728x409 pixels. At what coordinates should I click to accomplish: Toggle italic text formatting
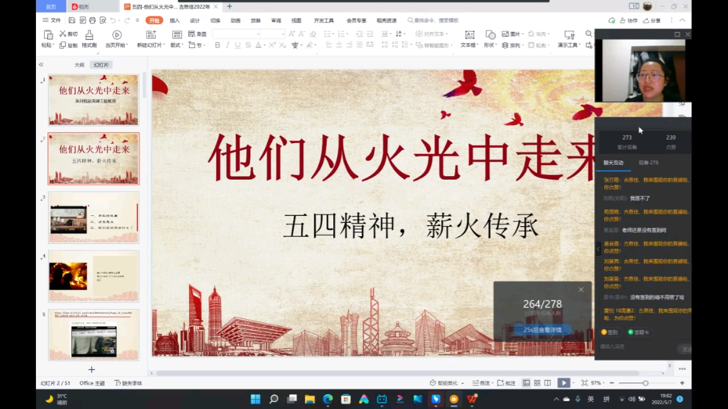[x=227, y=45]
